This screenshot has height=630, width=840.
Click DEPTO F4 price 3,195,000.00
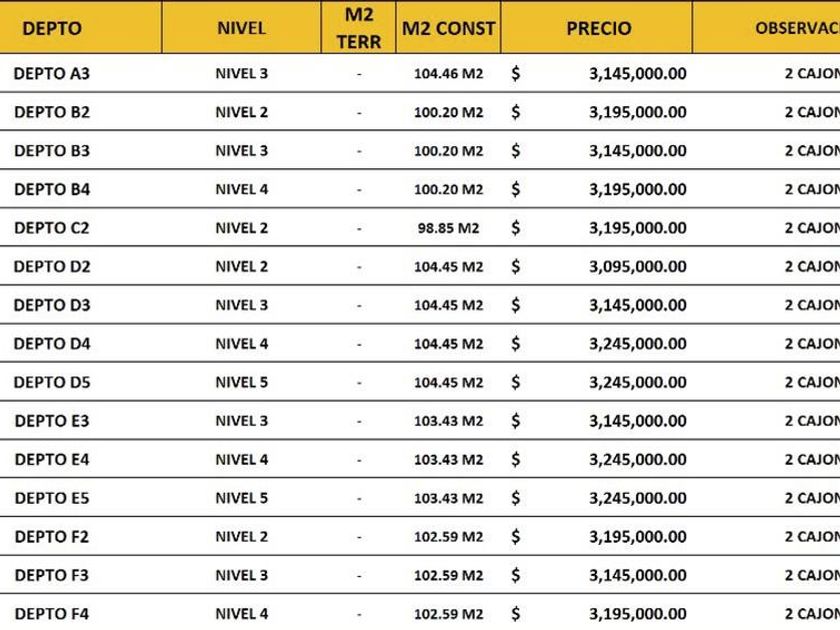(638, 614)
